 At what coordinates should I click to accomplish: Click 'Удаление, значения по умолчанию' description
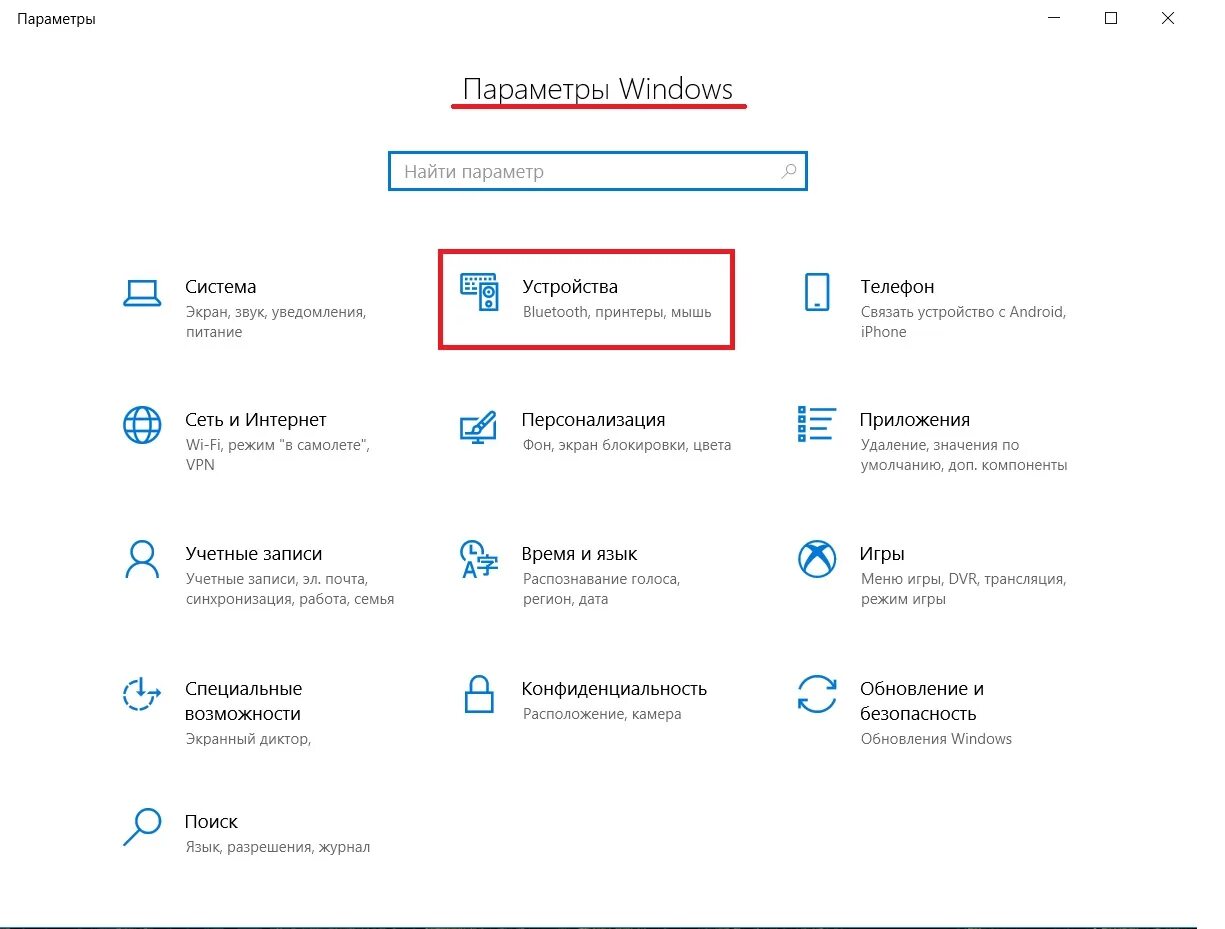964,455
